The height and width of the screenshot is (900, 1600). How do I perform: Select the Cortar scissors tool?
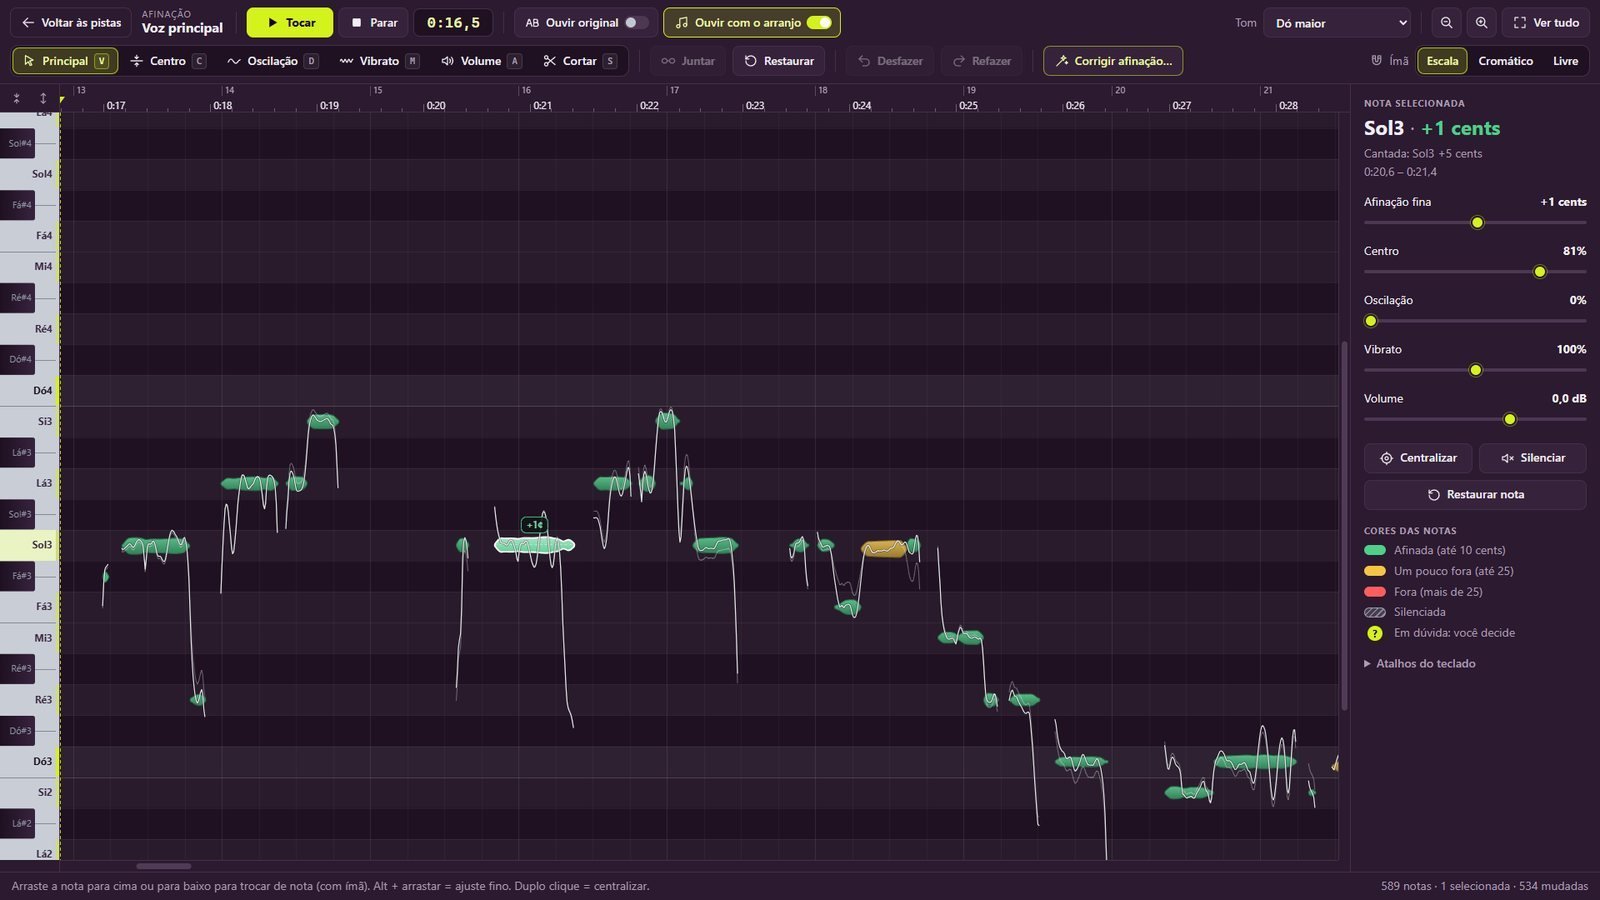580,61
